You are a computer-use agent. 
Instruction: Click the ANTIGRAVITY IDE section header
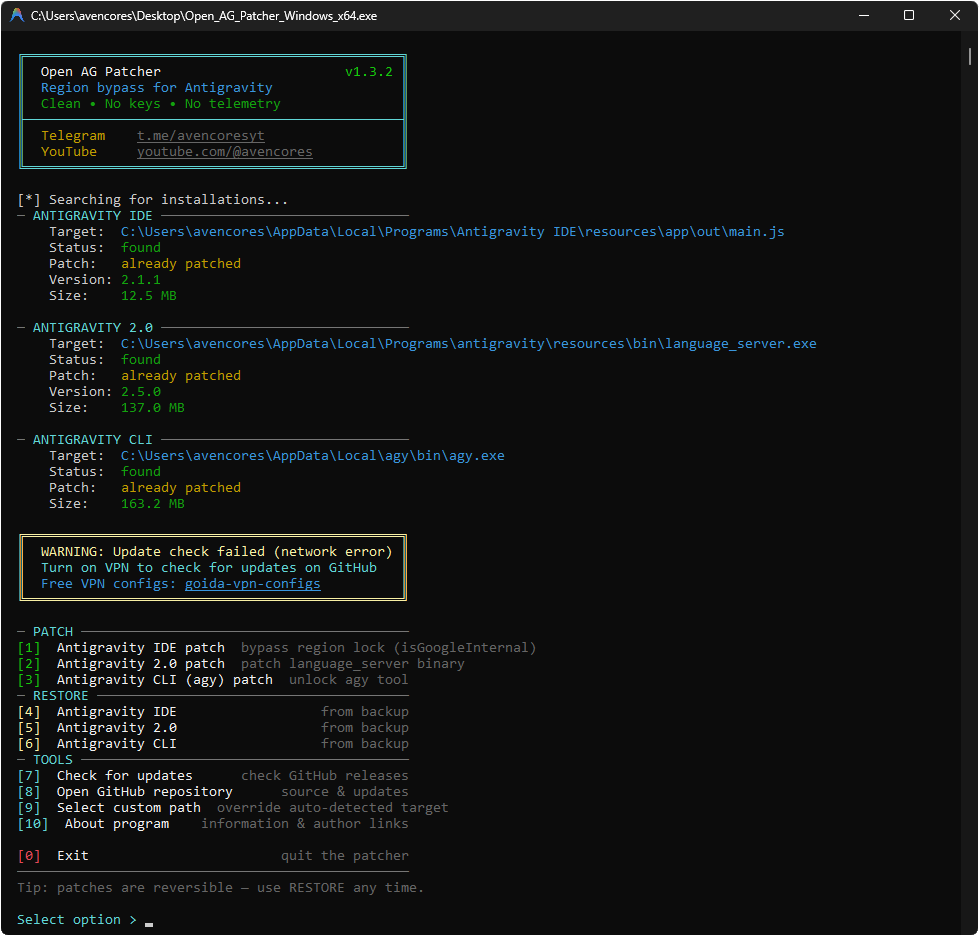coord(92,215)
